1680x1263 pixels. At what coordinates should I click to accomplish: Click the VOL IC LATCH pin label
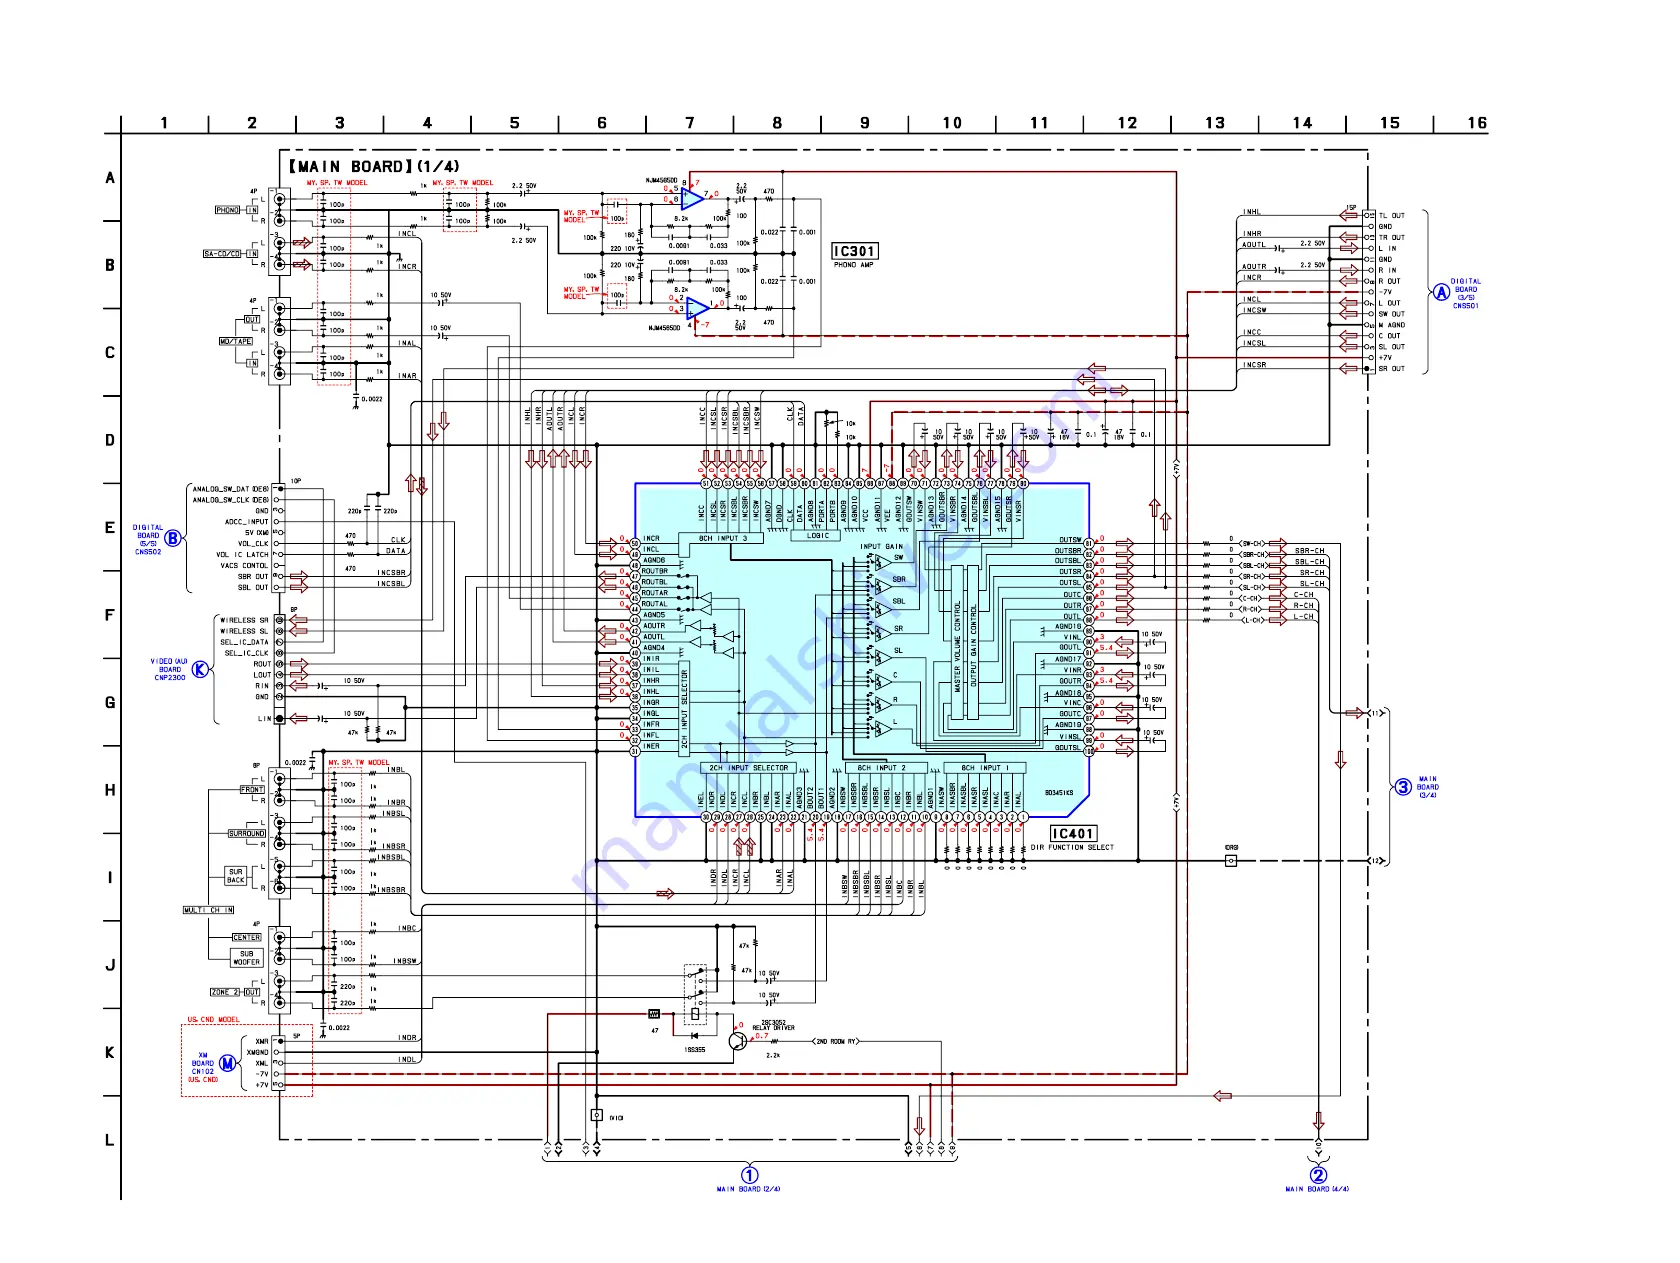point(243,554)
